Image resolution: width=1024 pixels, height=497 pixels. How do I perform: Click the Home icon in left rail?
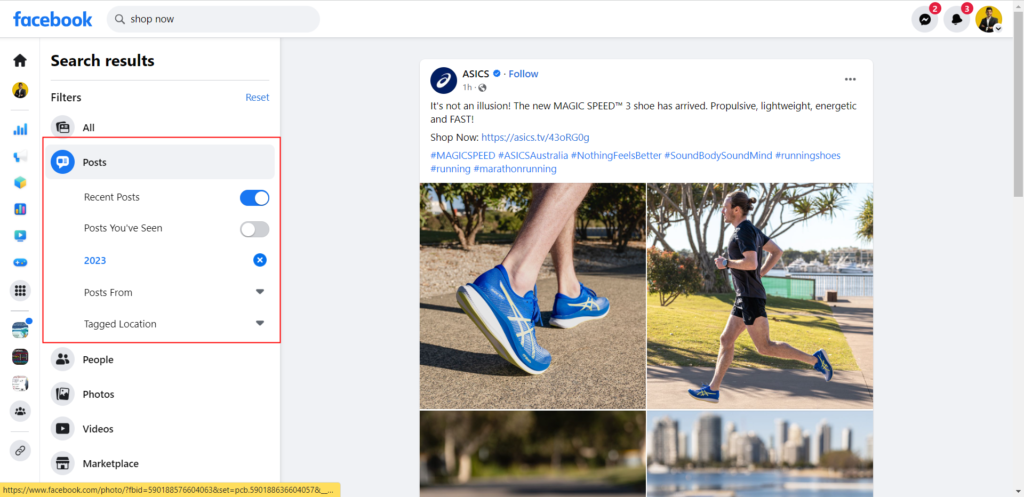[x=20, y=61]
